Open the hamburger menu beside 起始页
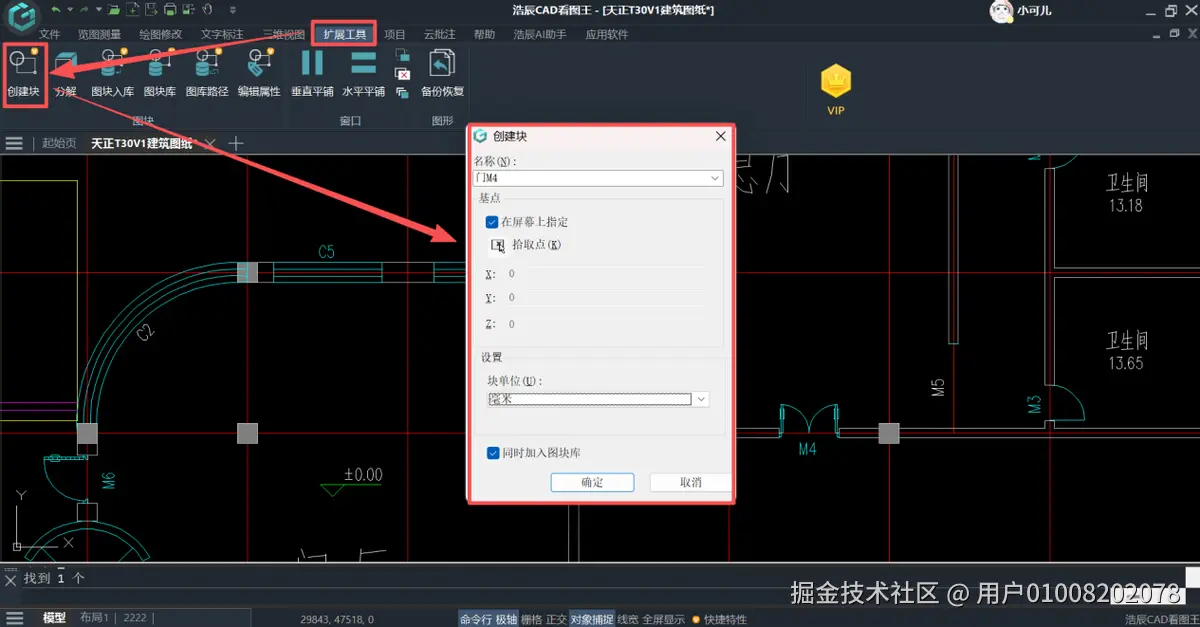This screenshot has width=1200, height=627. point(14,143)
